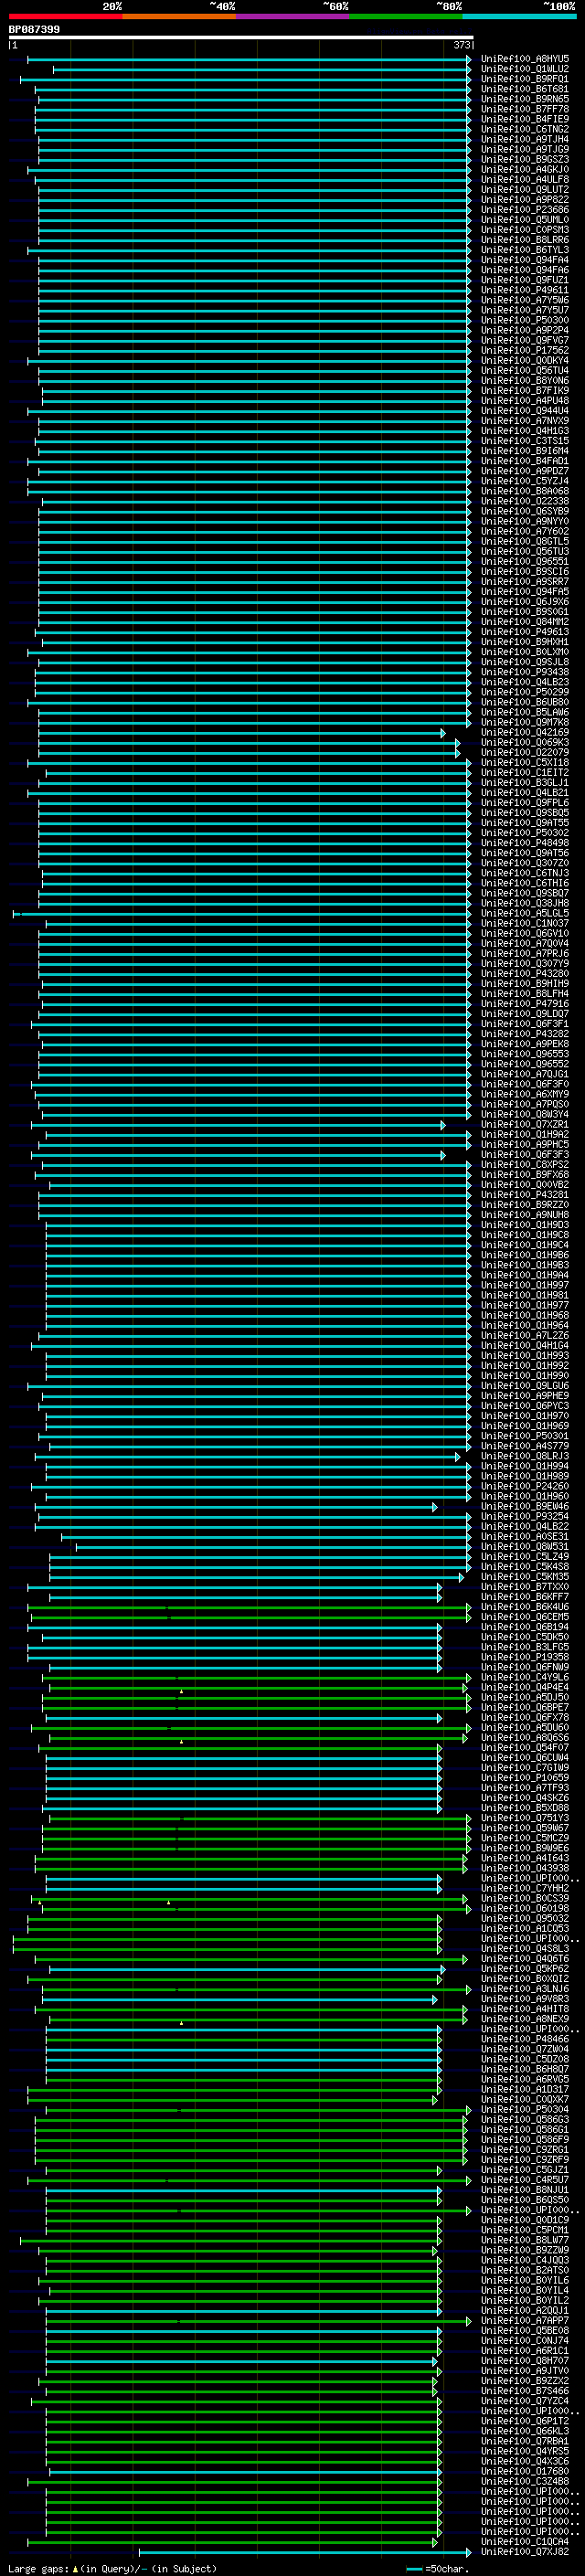Select the UniRef100_C6TNJ3 label
Image resolution: width=585 pixels, height=2576 pixels.
click(x=524, y=873)
